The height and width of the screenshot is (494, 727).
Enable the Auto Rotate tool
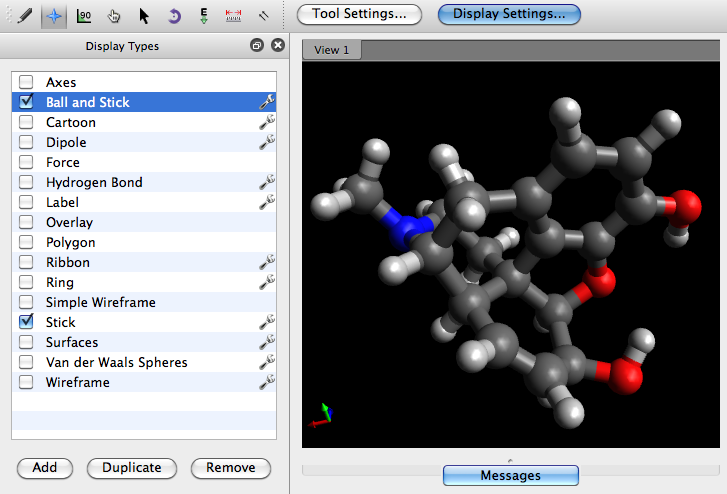pyautogui.click(x=174, y=16)
